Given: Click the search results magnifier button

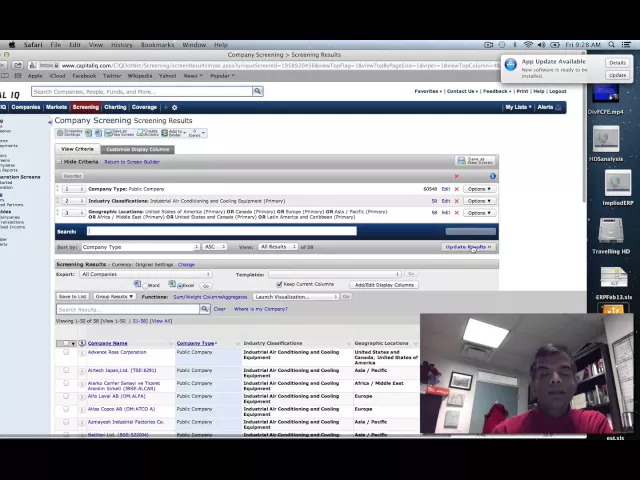Looking at the screenshot, I should (x=204, y=309).
